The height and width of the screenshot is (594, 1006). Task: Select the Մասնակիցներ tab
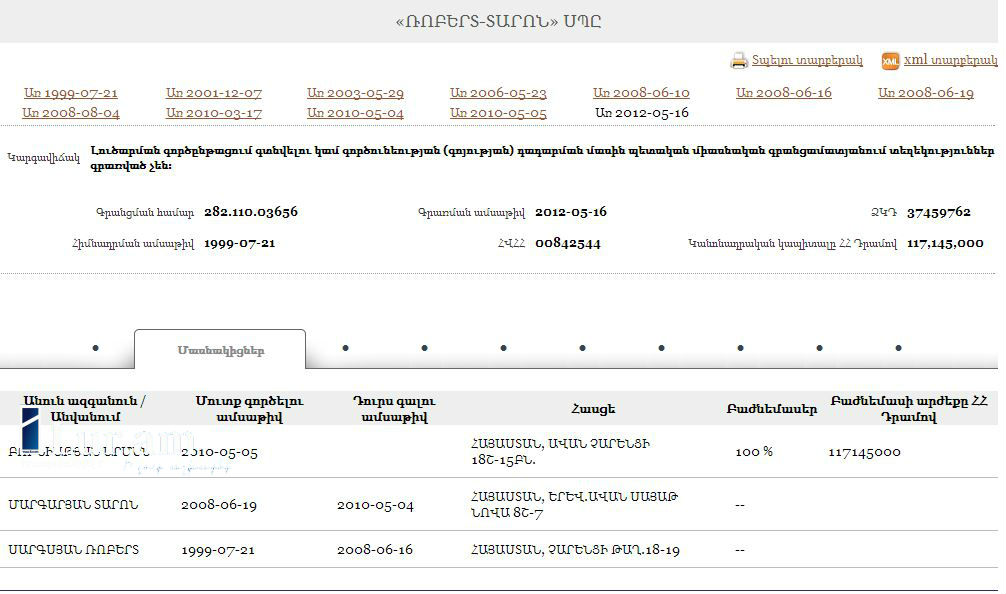220,350
